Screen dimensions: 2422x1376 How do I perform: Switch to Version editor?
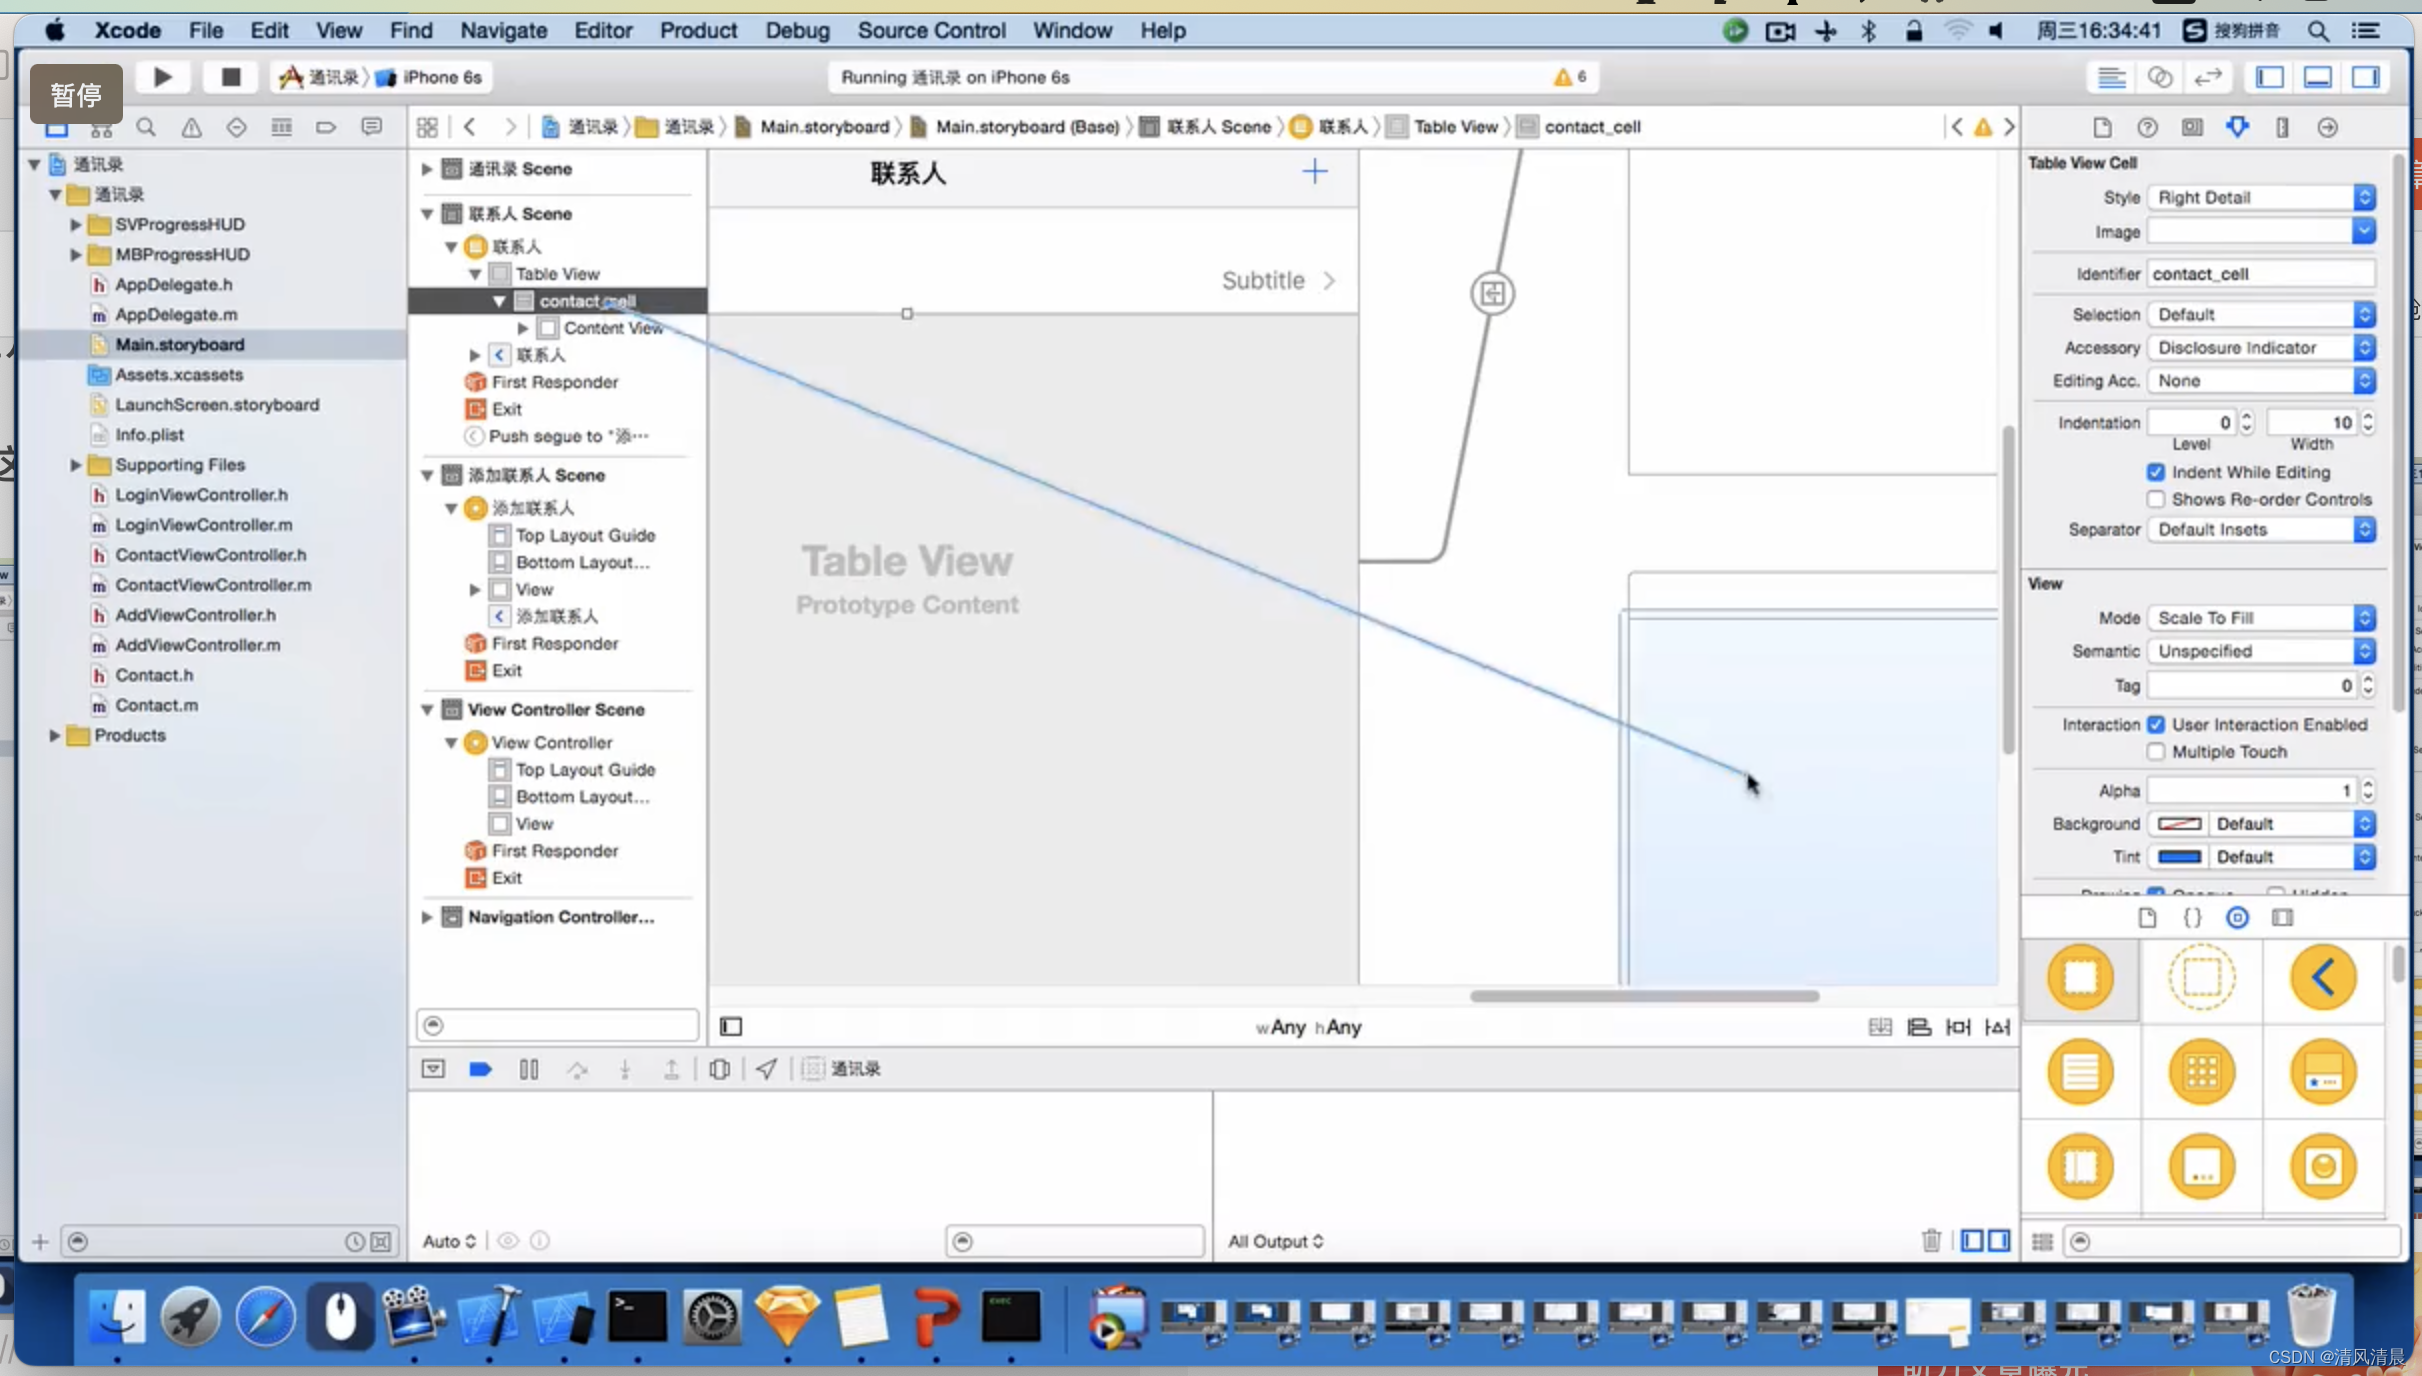pyautogui.click(x=2208, y=77)
